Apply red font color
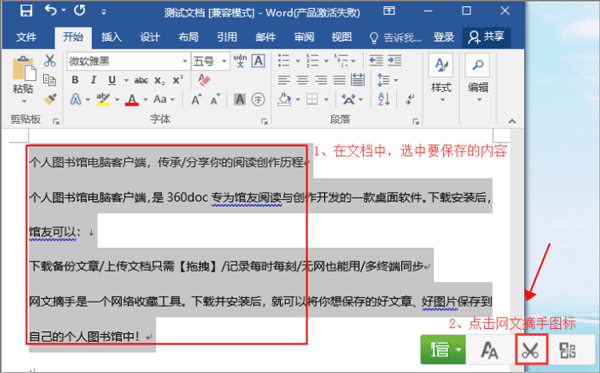The height and width of the screenshot is (373, 600). point(132,99)
